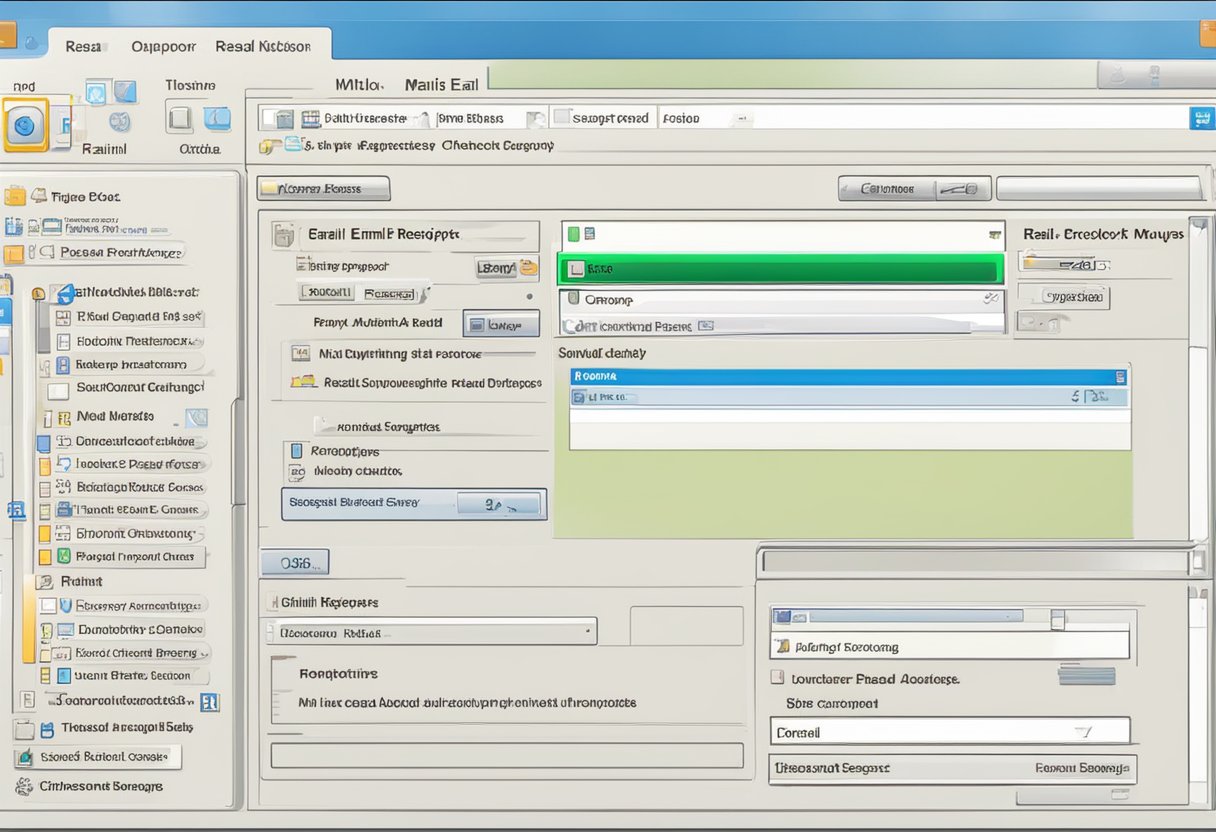Toggle the checkbox beside Lourchaer Praad Aootorse
Viewport: 1216px width, 832px height.
pyautogui.click(x=778, y=678)
